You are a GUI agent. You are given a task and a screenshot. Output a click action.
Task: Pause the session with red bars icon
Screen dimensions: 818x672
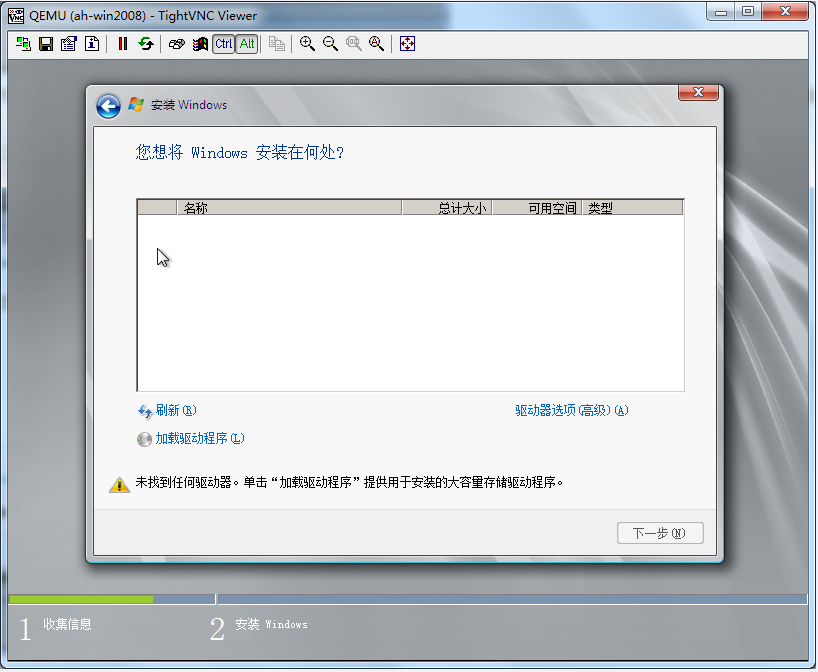tap(123, 44)
